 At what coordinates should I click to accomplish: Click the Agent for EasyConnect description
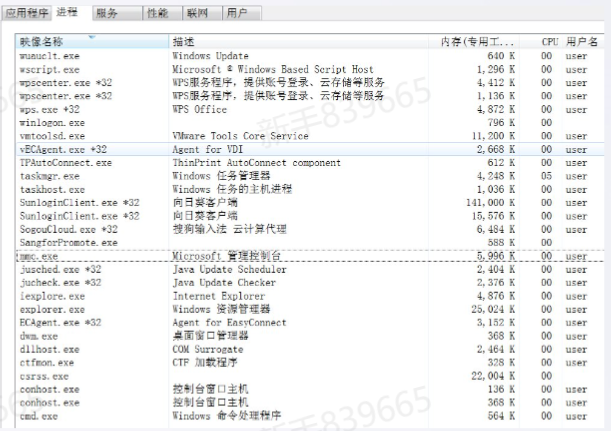tap(230, 323)
